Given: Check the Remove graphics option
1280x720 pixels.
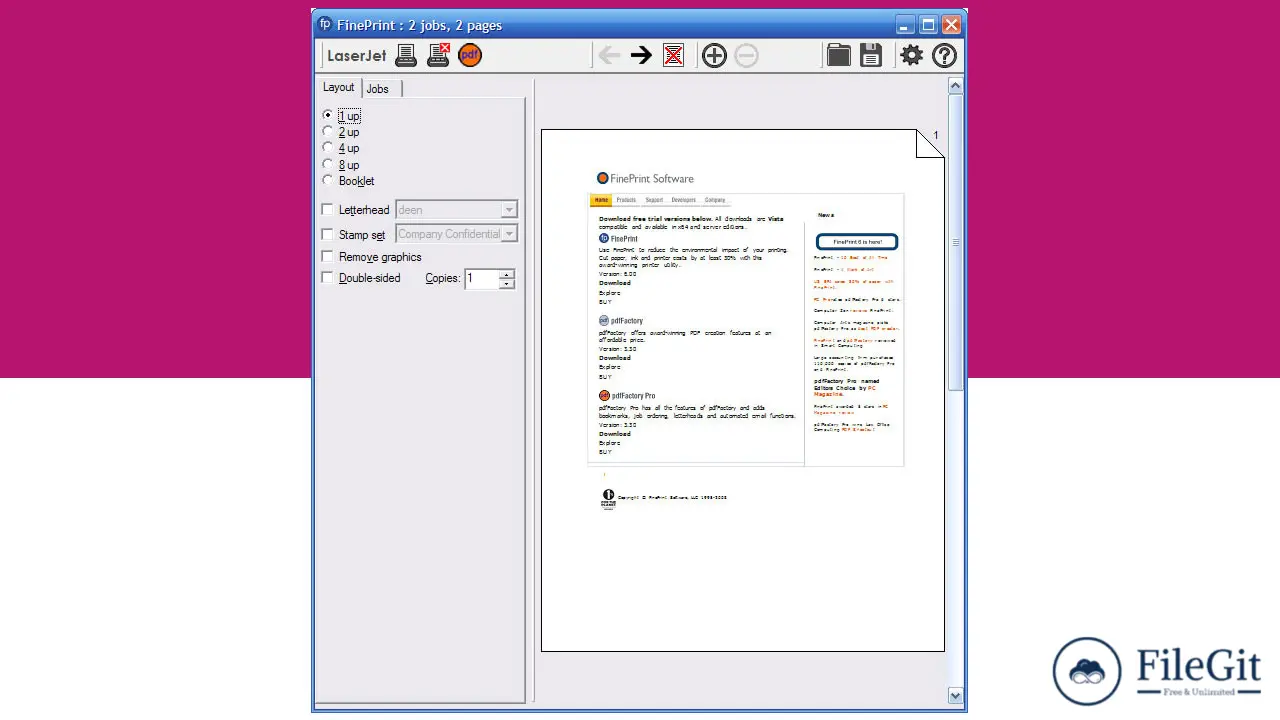Looking at the screenshot, I should (x=327, y=257).
